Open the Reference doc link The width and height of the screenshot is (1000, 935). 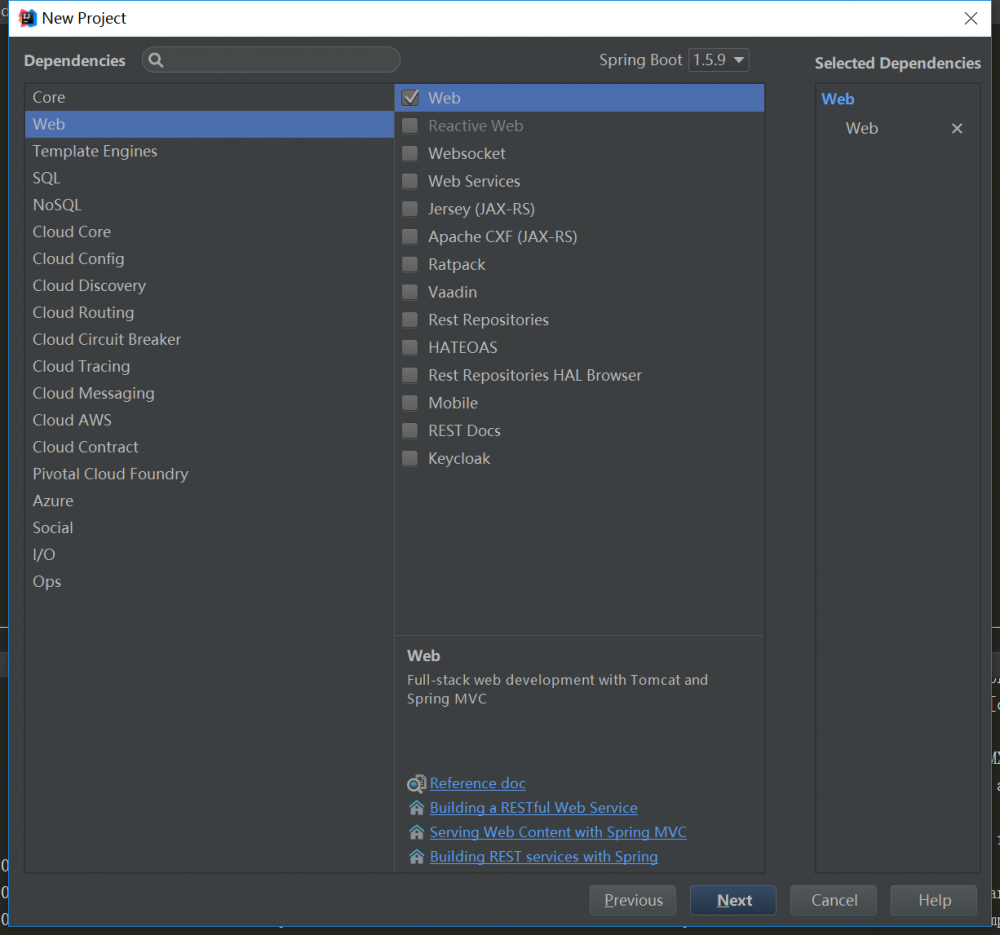[x=478, y=783]
